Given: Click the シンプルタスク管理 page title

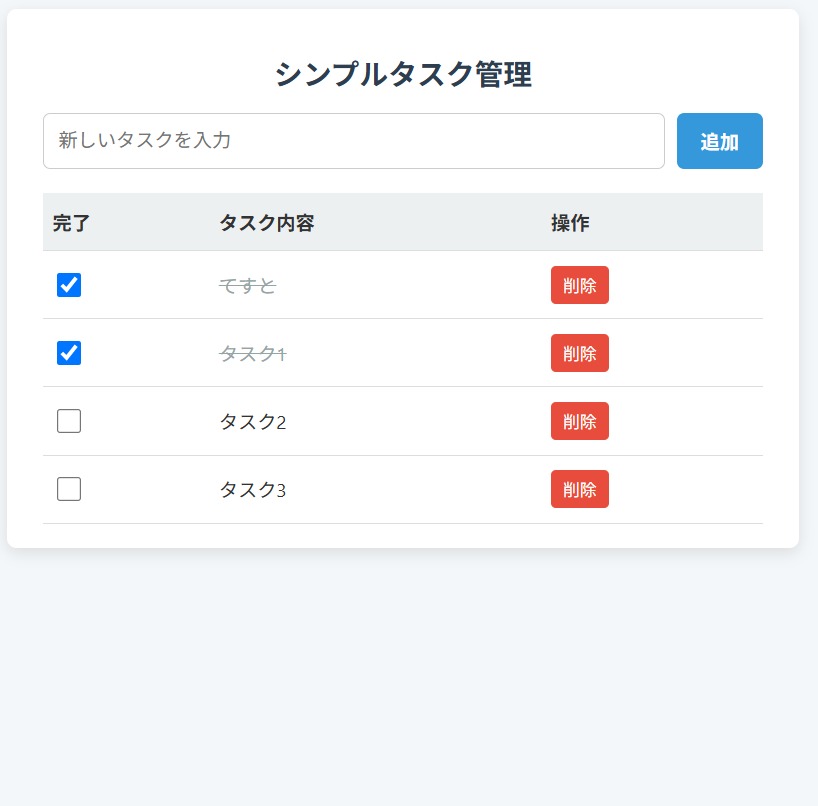Looking at the screenshot, I should click(x=403, y=74).
